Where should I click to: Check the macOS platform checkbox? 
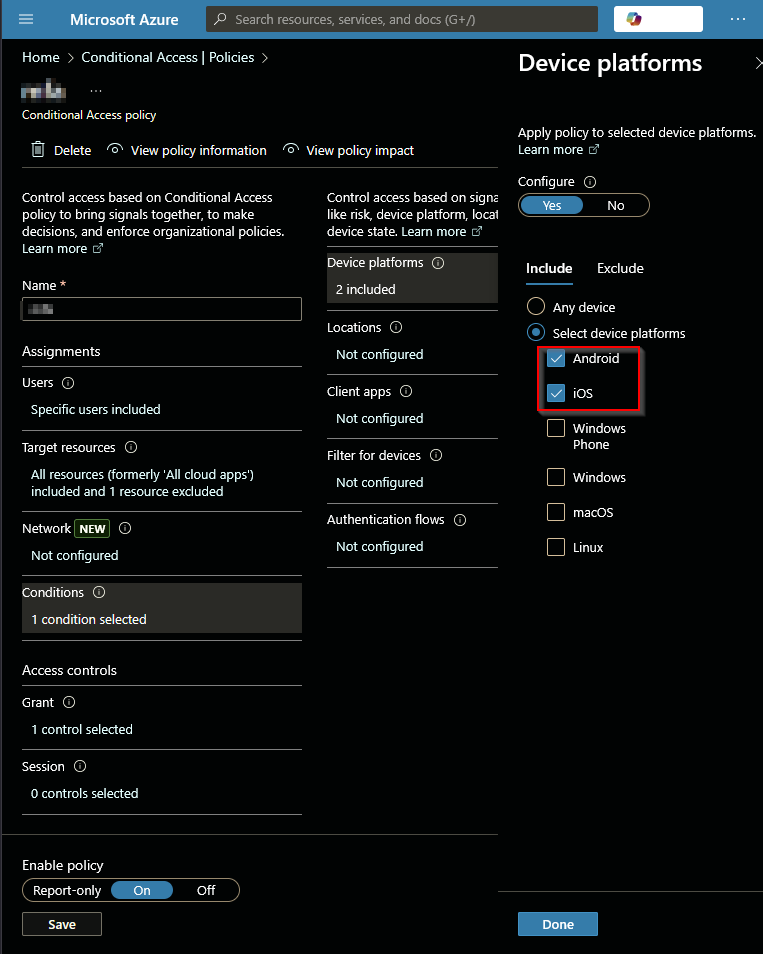pyautogui.click(x=556, y=513)
